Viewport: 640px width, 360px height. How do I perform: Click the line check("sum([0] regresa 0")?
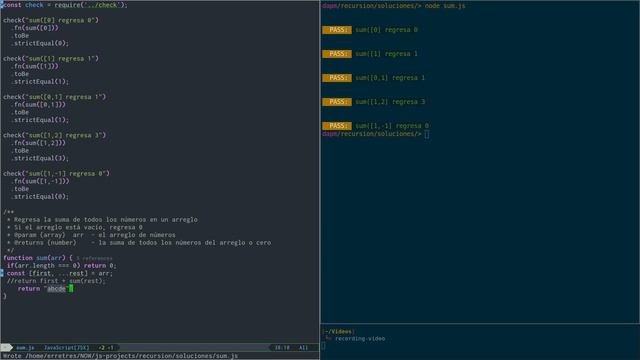pyautogui.click(x=51, y=20)
